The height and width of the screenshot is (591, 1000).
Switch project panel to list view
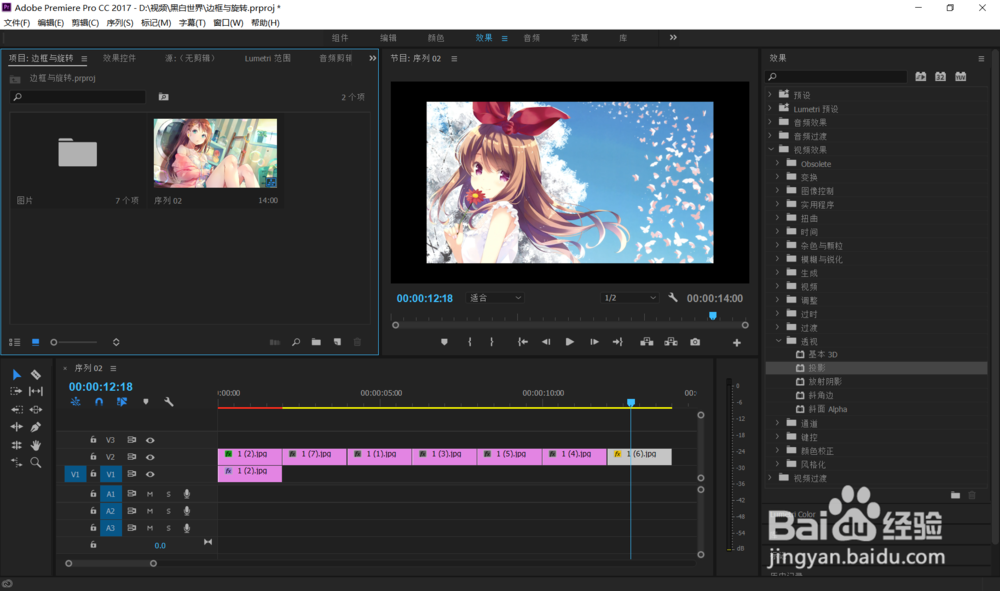15,342
